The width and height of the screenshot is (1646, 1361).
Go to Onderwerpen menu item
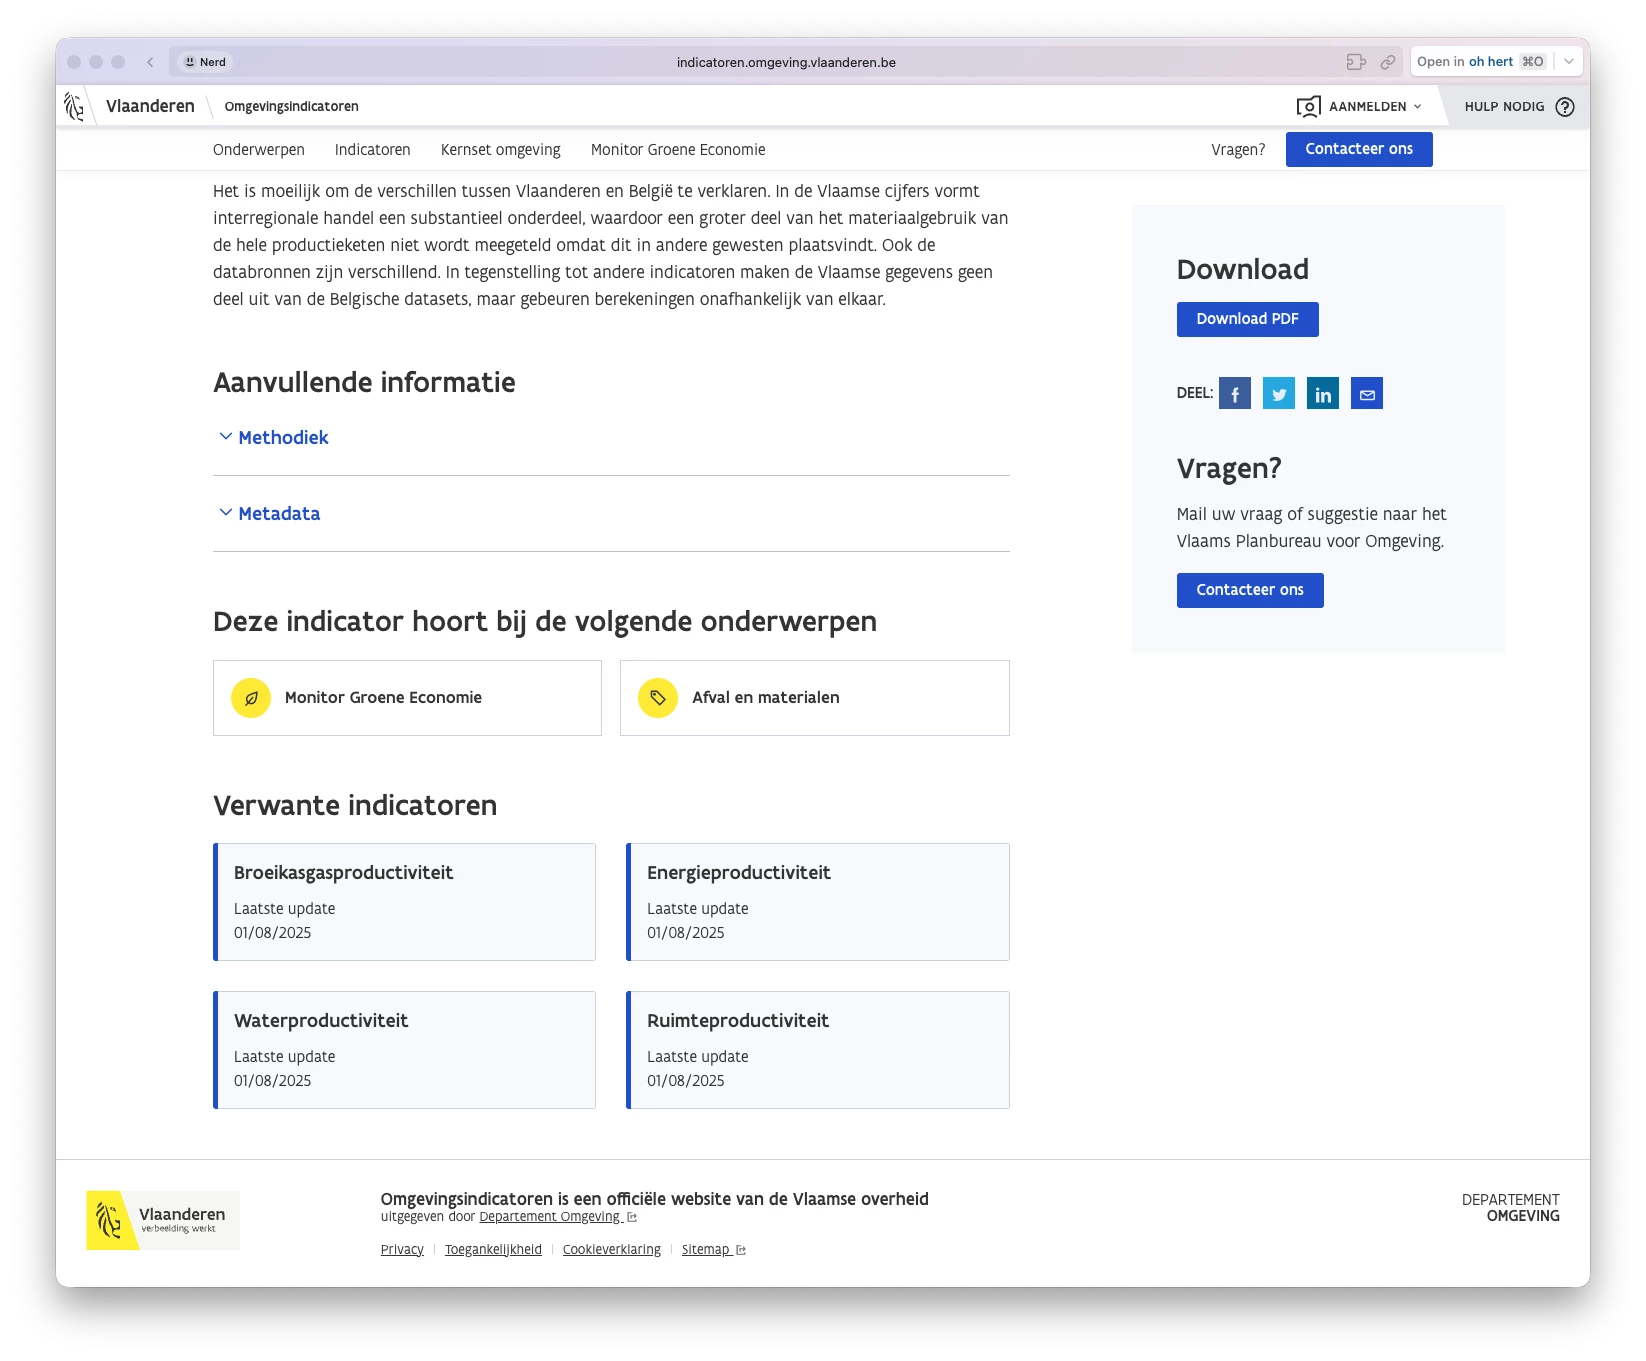(259, 150)
